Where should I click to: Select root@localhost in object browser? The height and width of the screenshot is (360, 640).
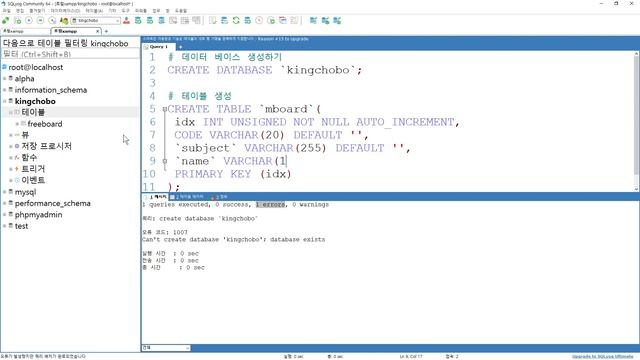point(36,67)
